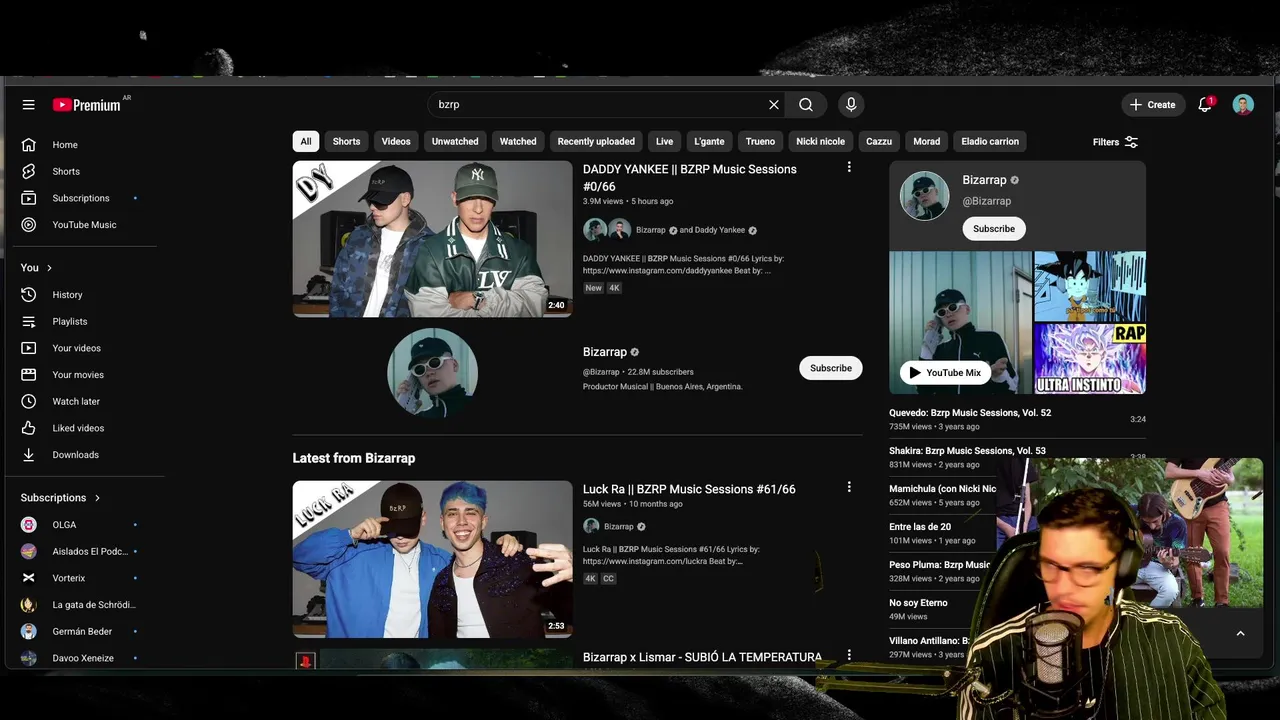The height and width of the screenshot is (720, 1280).
Task: Open Liked videos in the sidebar
Action: pyautogui.click(x=80, y=428)
